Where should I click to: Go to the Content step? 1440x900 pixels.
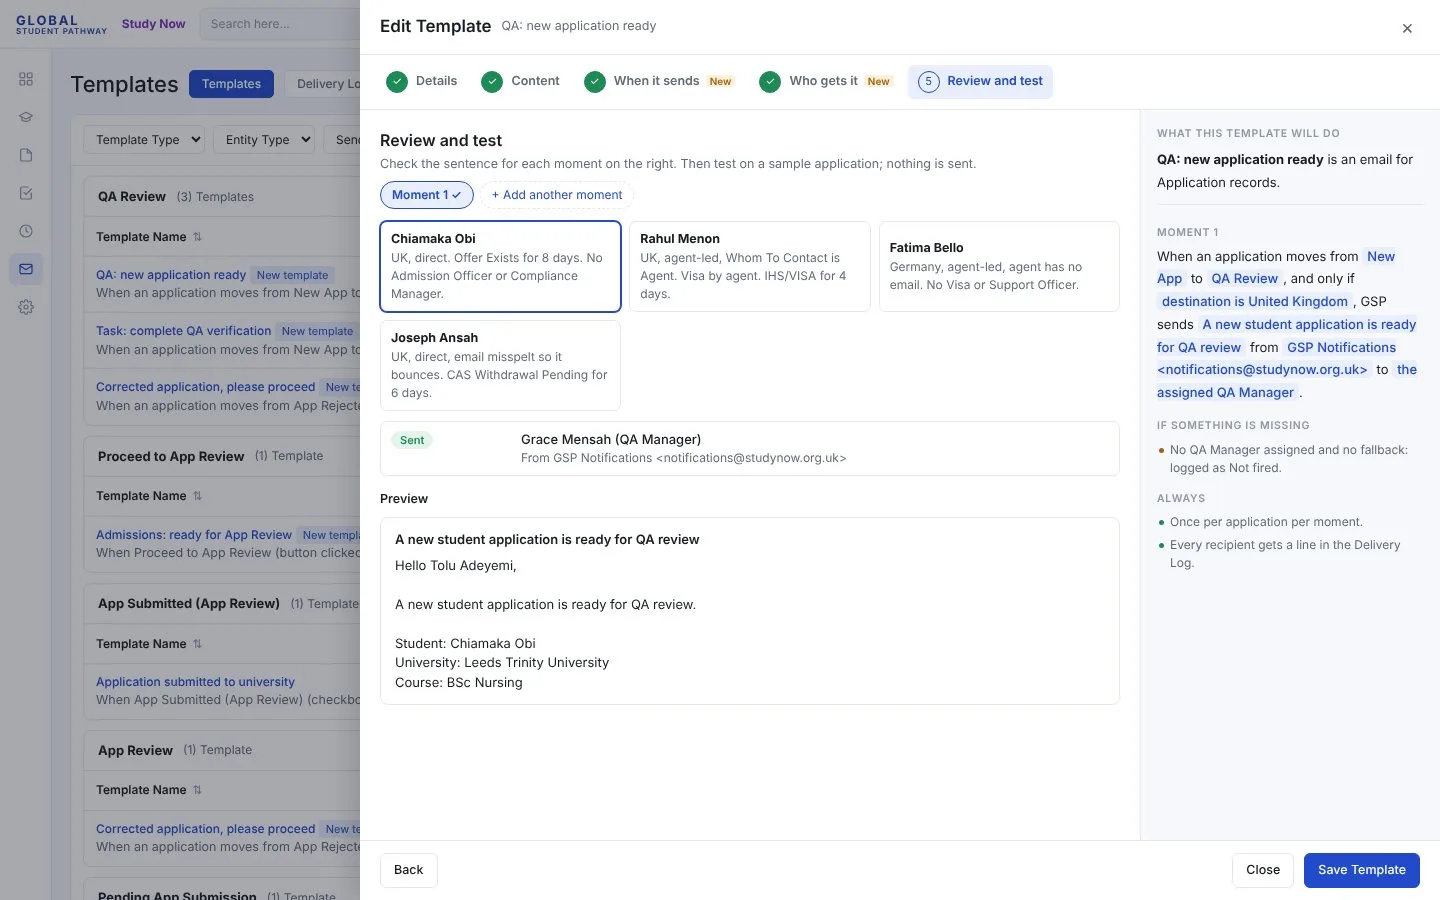tap(520, 81)
